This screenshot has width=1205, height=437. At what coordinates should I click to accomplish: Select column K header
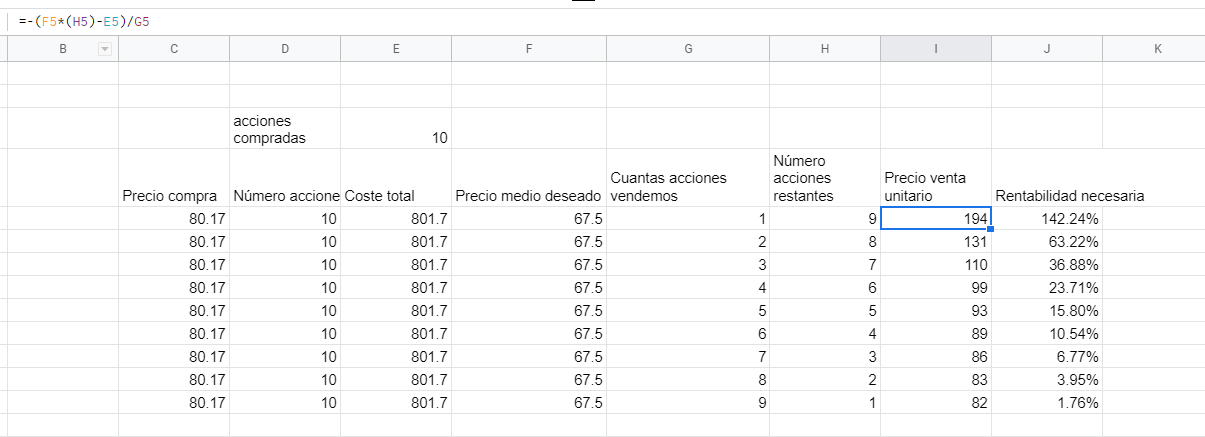point(1157,49)
